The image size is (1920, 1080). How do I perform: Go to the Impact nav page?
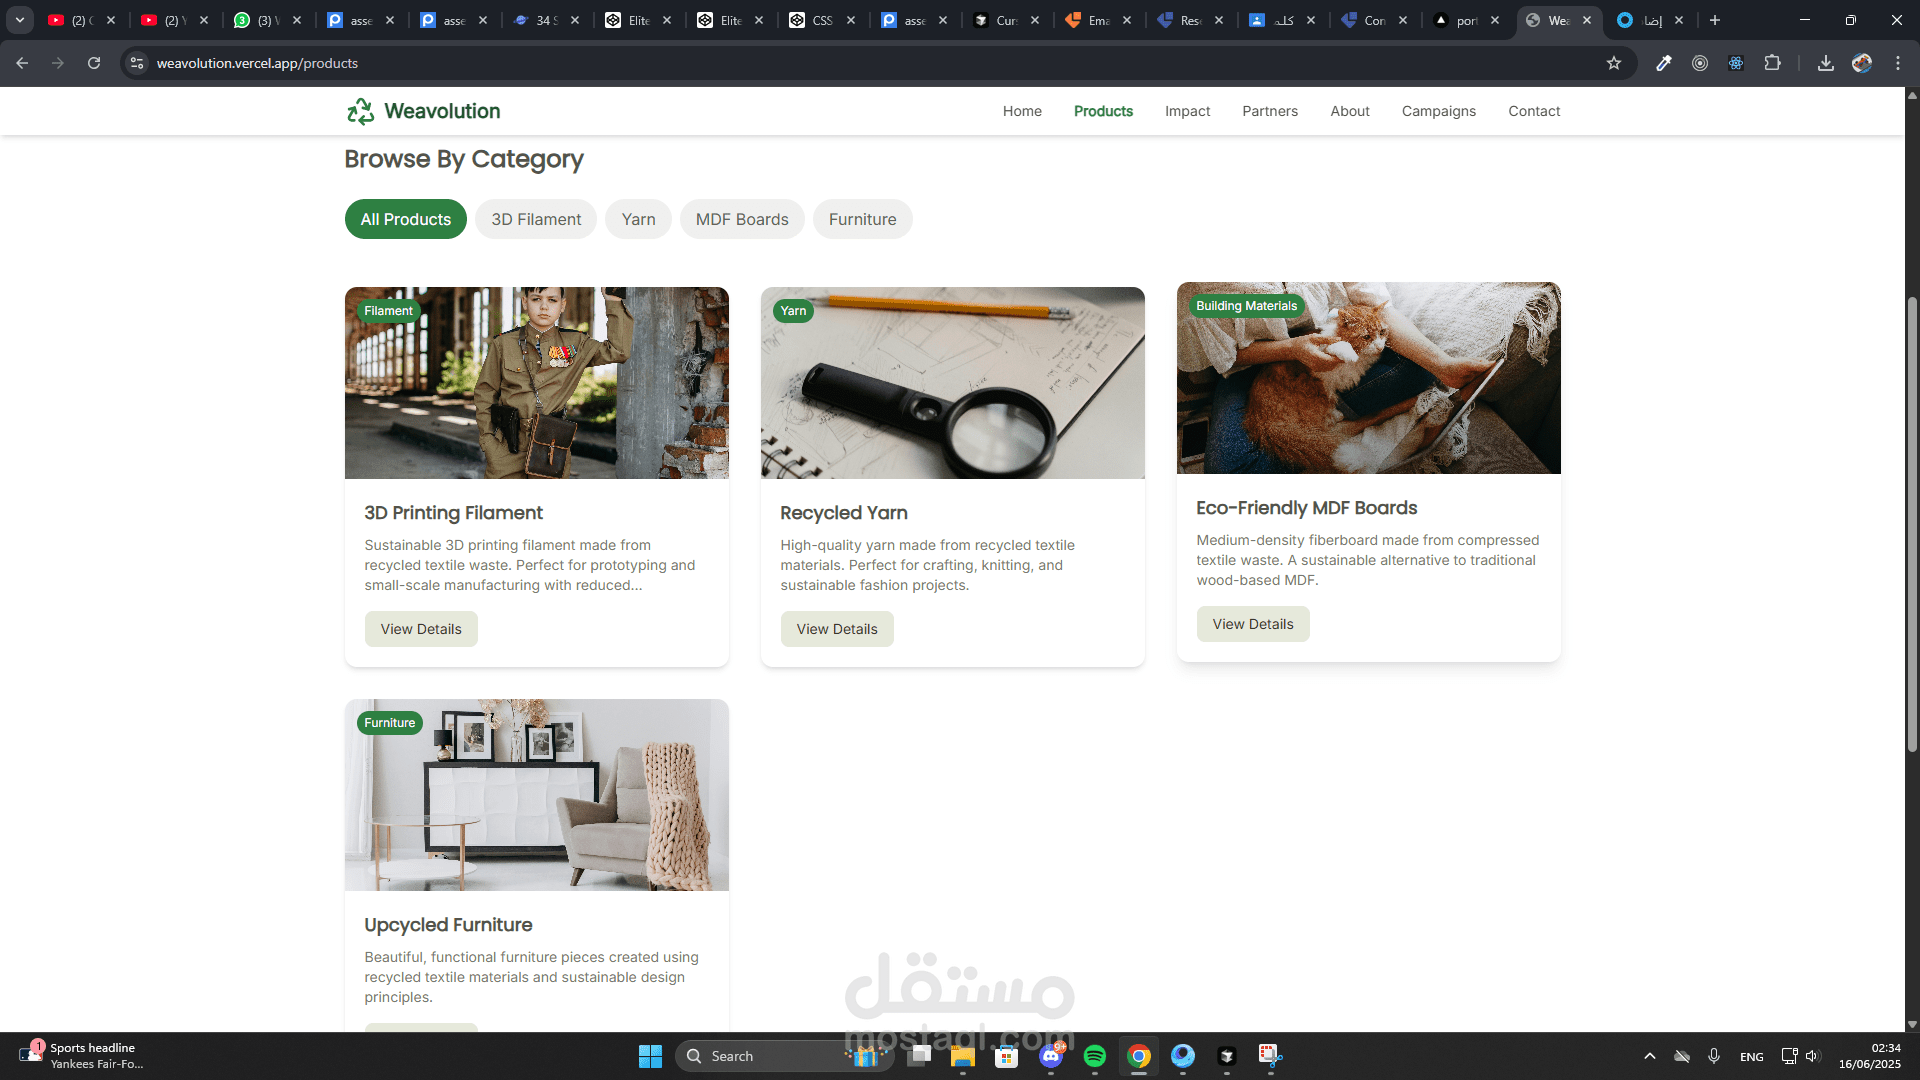click(x=1187, y=111)
